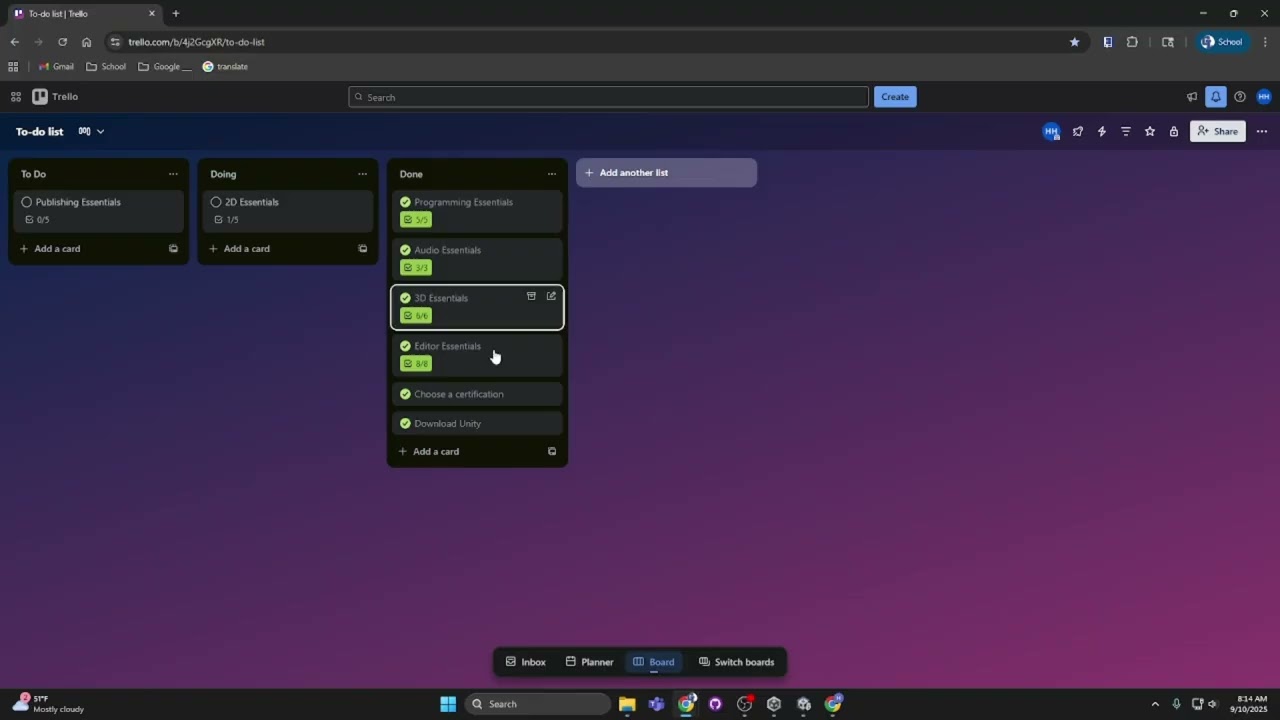Uncheck Audio Essentials complete mark

pyautogui.click(x=405, y=250)
